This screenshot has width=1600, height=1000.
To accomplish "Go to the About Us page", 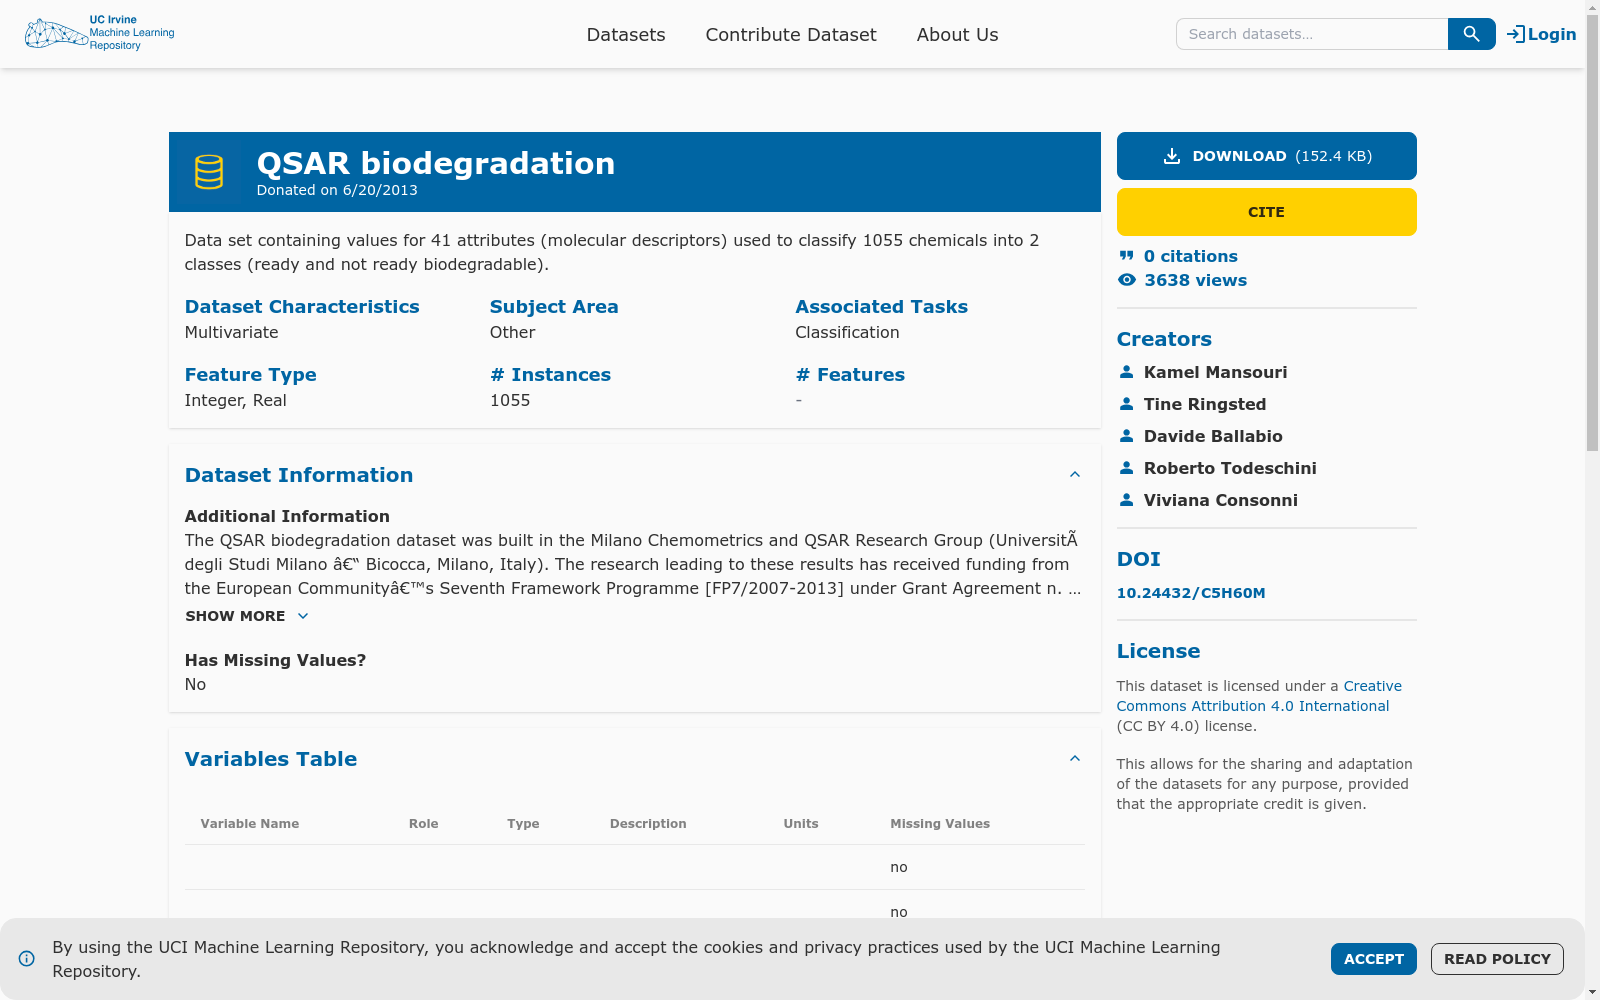I will [x=957, y=35].
